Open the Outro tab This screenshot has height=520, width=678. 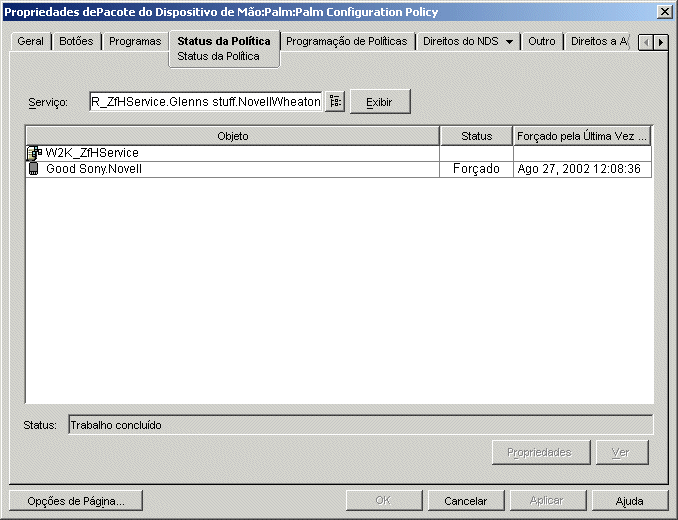(x=542, y=41)
